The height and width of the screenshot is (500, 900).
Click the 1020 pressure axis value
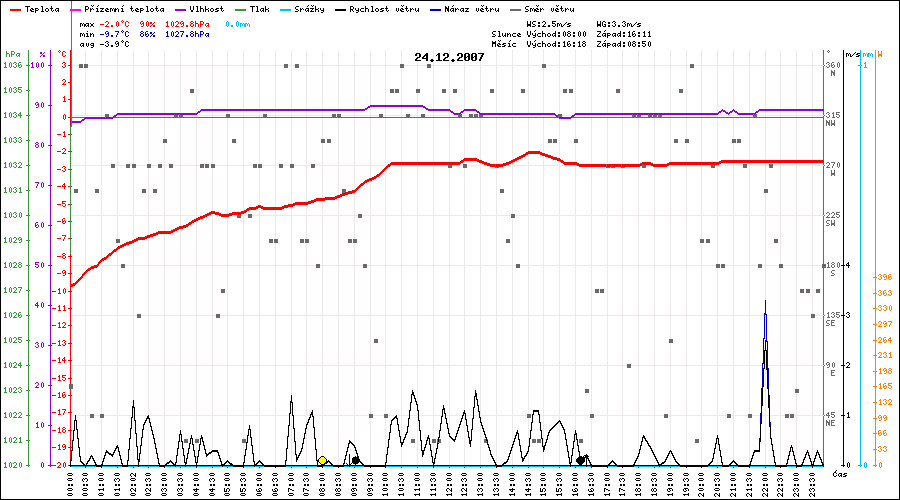pyautogui.click(x=13, y=465)
